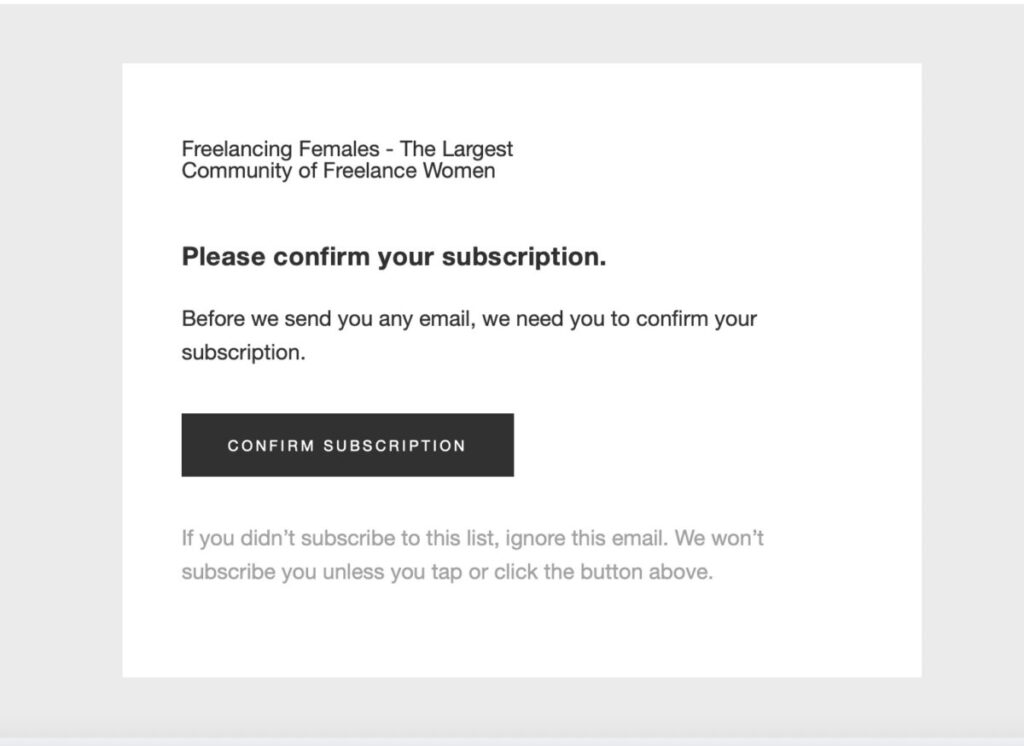Screen dimensions: 1024x746
Task: Click the words 'The Largest' in the header
Action: click(x=456, y=149)
